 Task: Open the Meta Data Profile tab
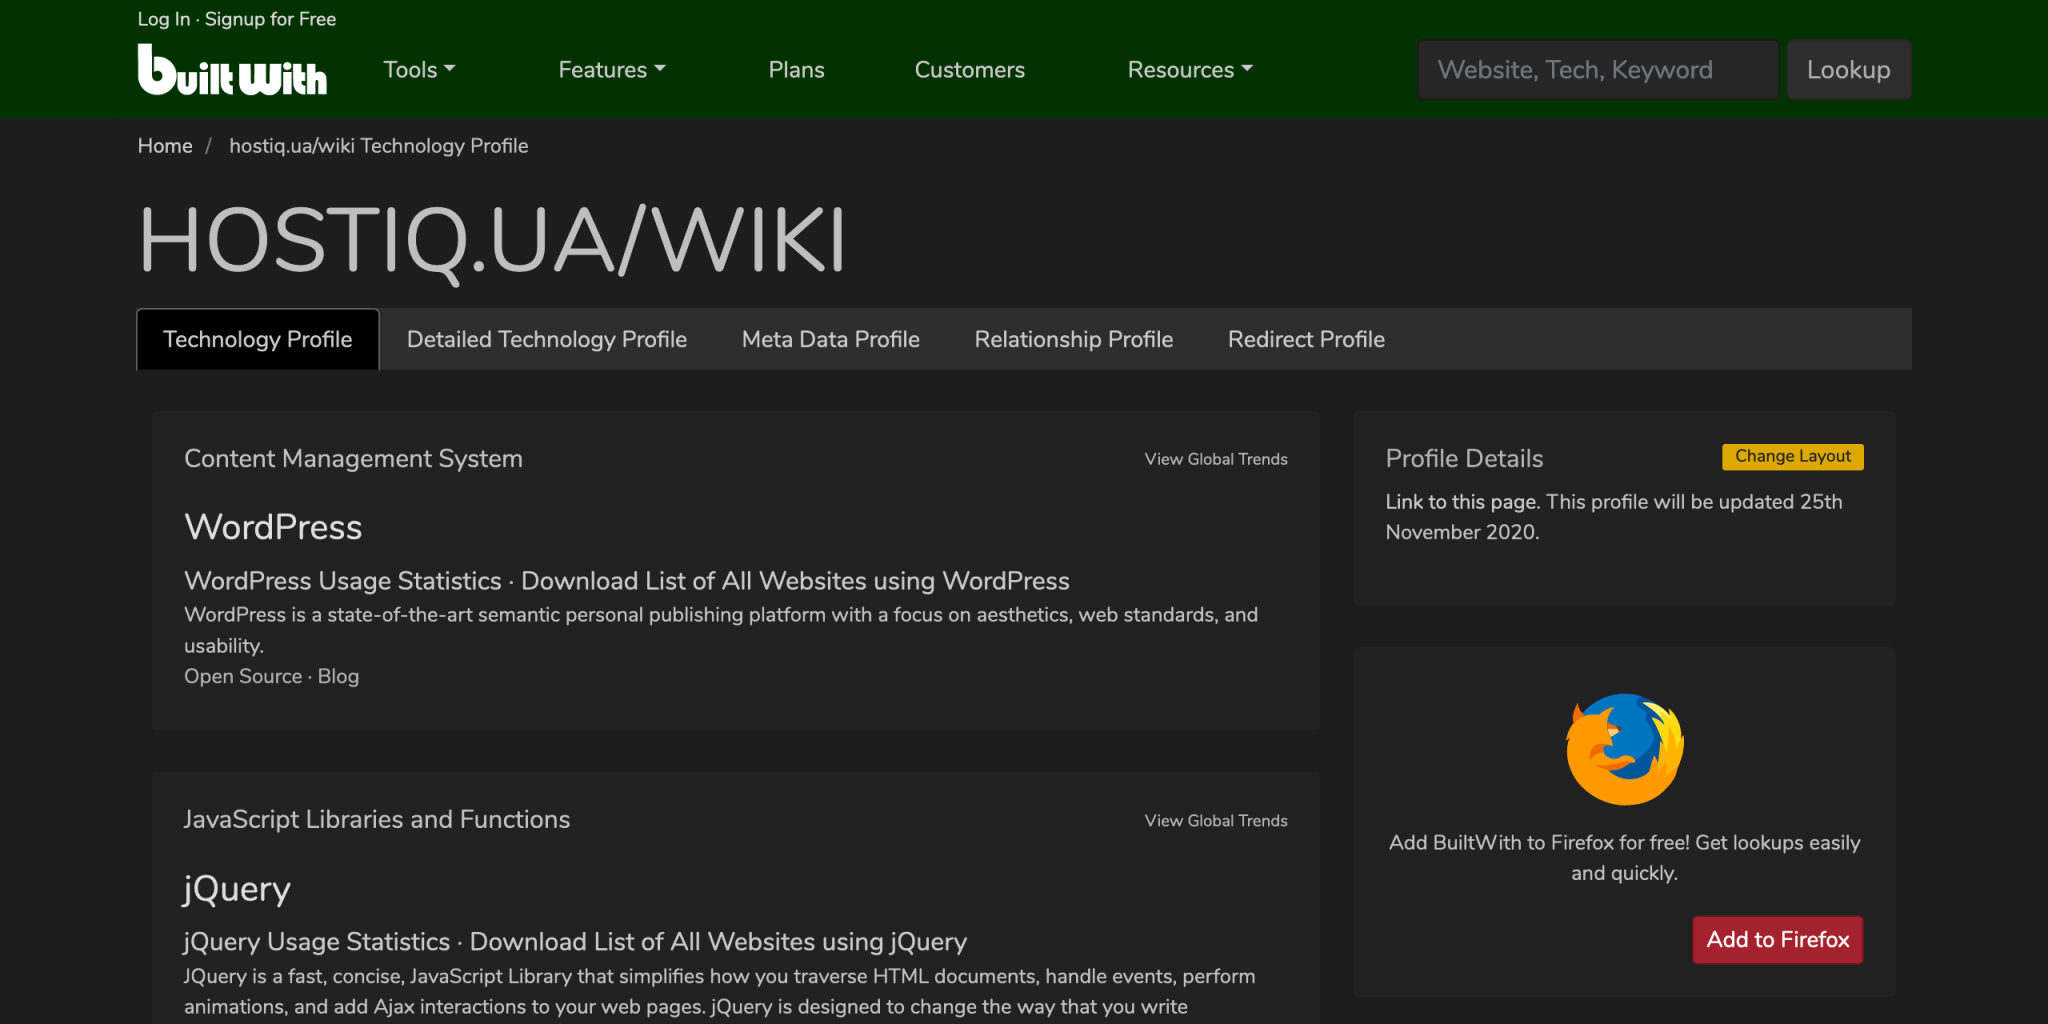[830, 339]
